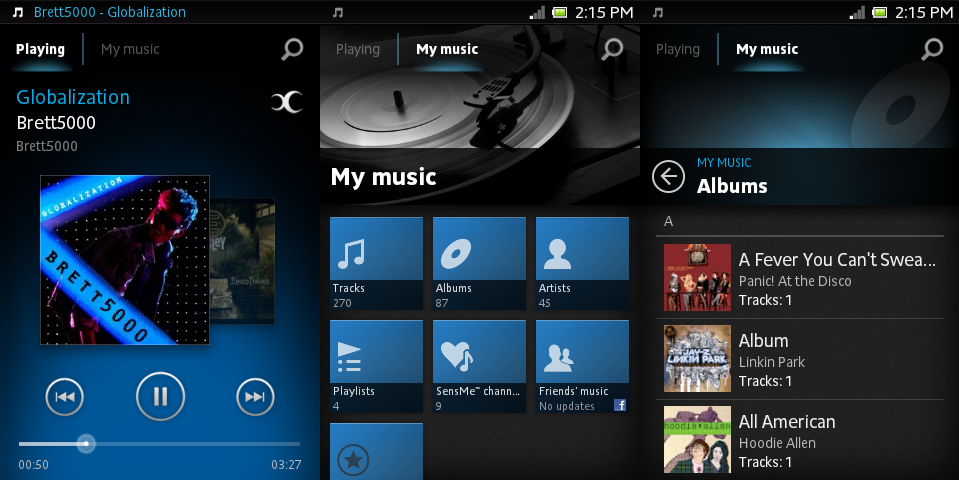This screenshot has height=480, width=959.
Task: Open search on the My music home screen
Action: pos(612,49)
